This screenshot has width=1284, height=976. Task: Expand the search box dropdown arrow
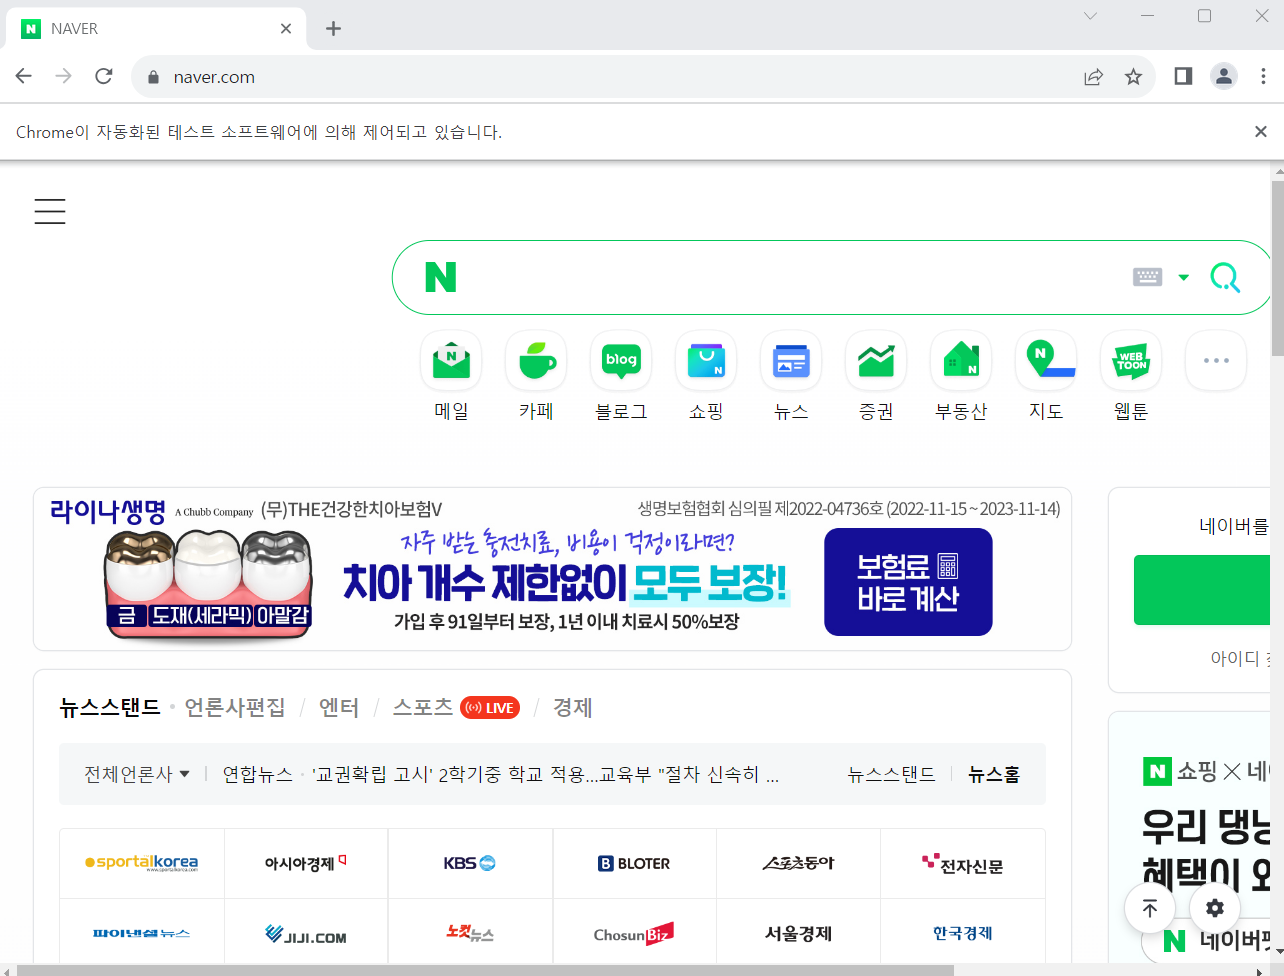(1184, 277)
